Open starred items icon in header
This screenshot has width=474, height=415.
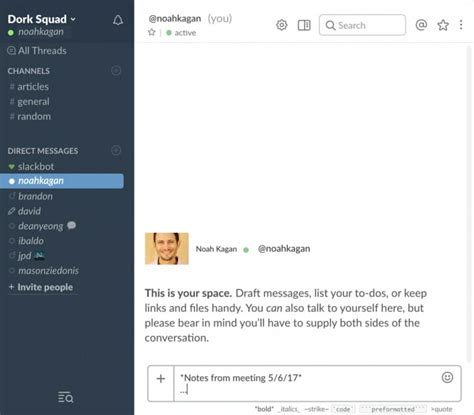tap(443, 25)
